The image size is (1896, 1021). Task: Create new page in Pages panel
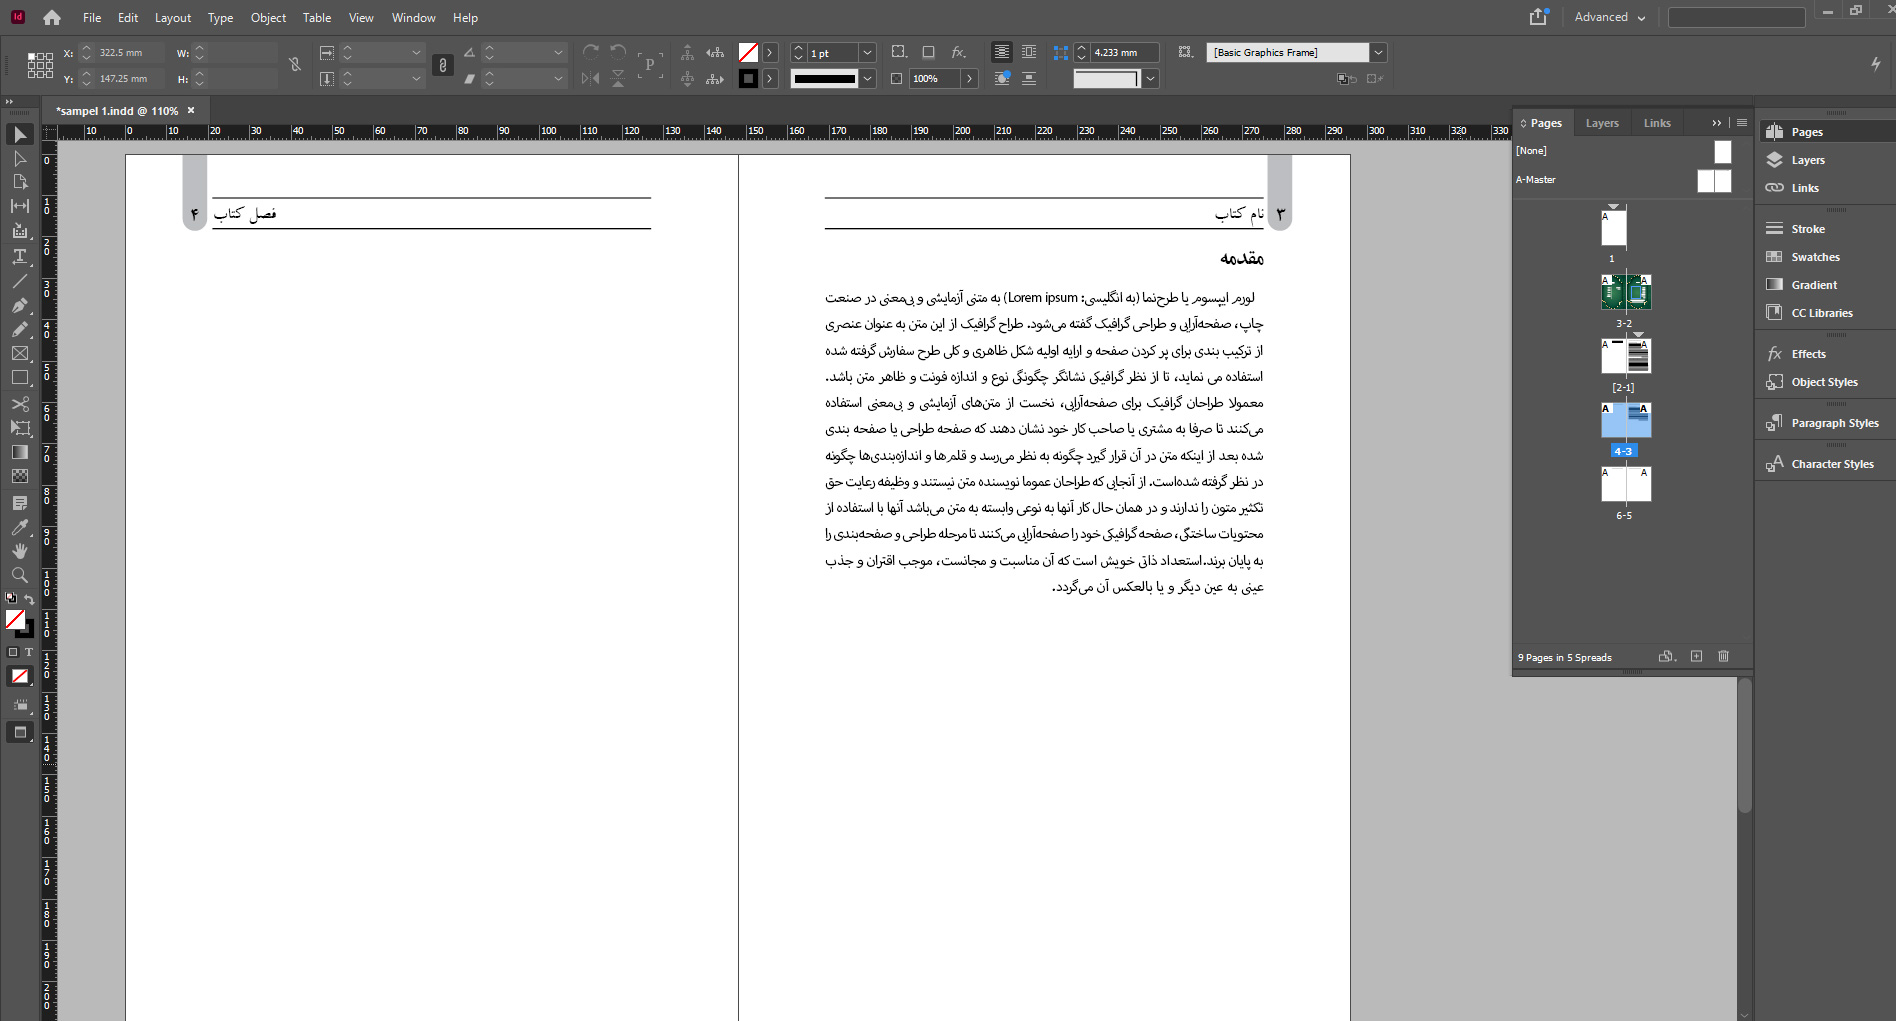pyautogui.click(x=1696, y=656)
